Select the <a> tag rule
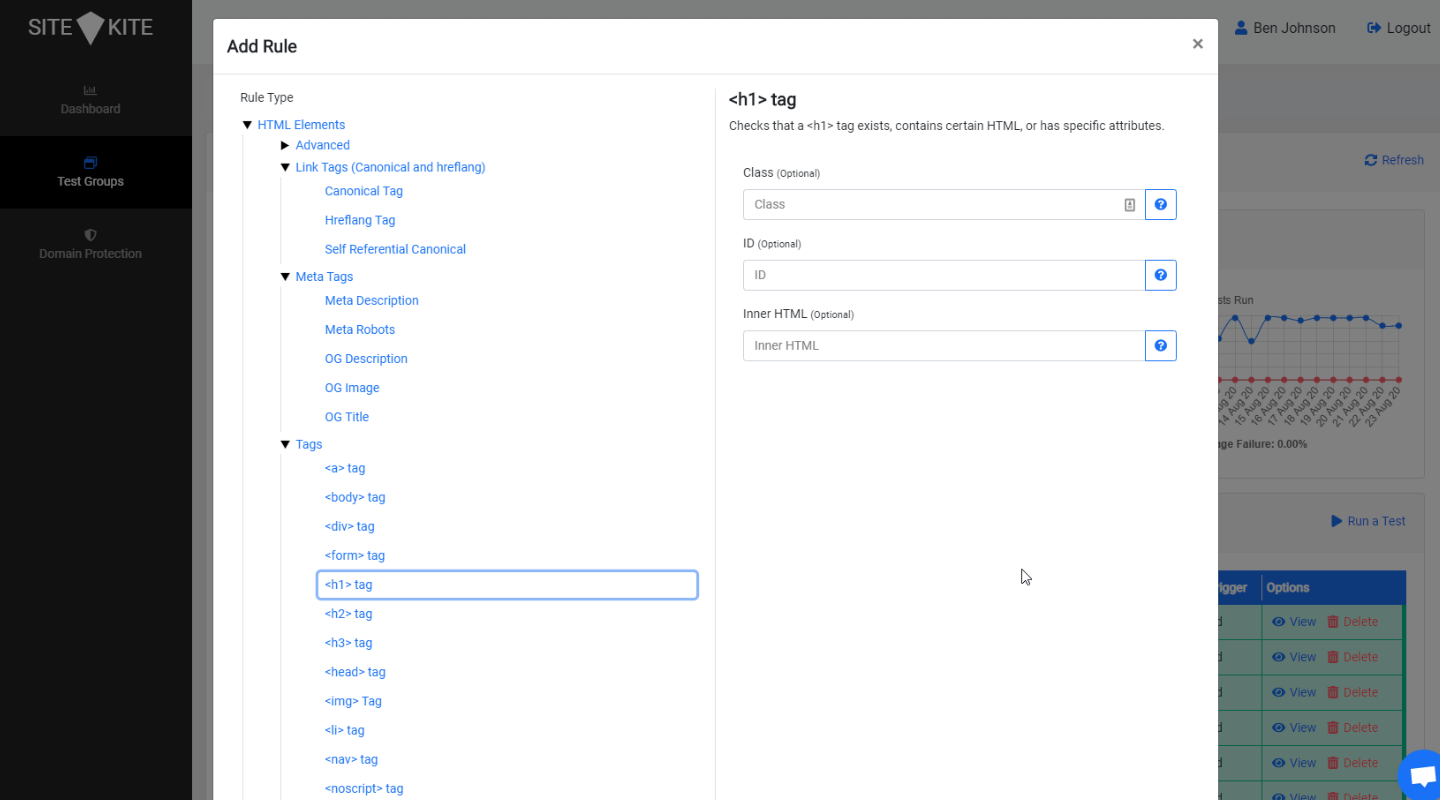The image size is (1440, 800). (345, 468)
